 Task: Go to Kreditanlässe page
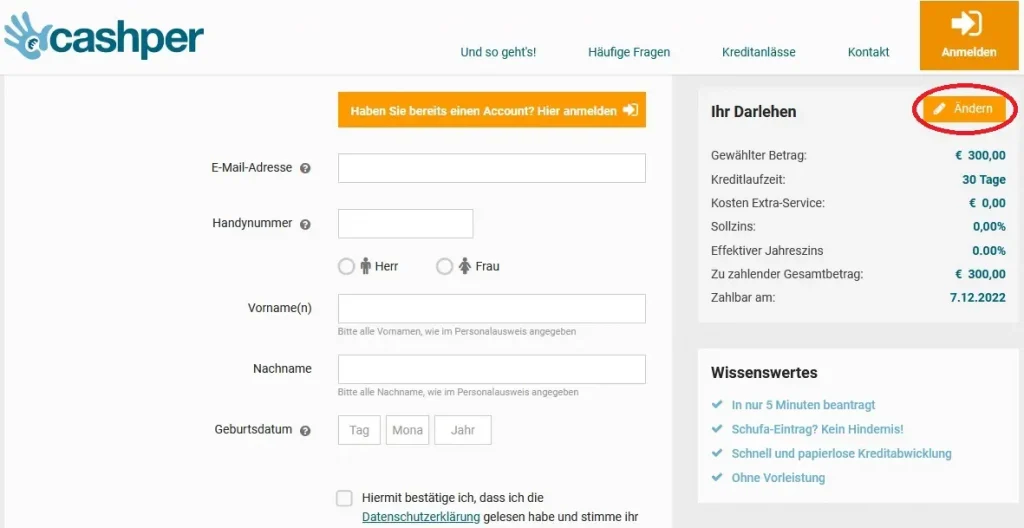coord(758,52)
